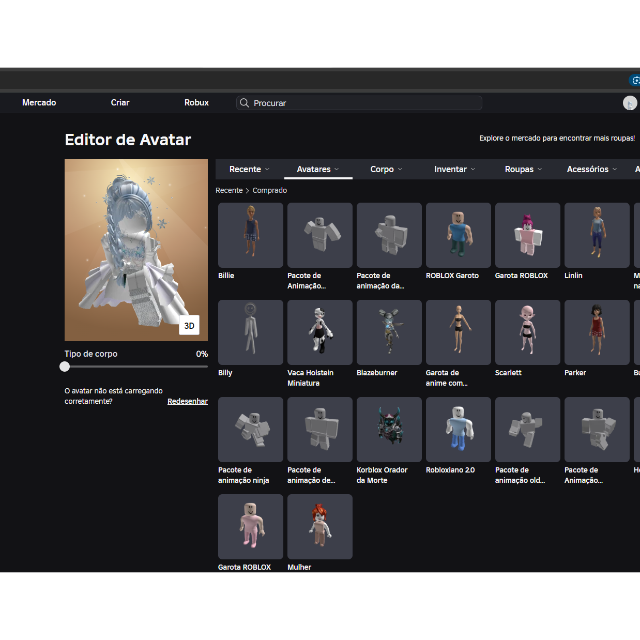Open the Mercado menu item

[39, 102]
